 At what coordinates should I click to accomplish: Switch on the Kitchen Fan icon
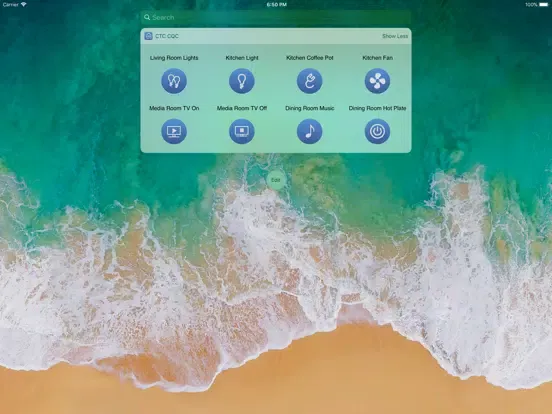(377, 81)
